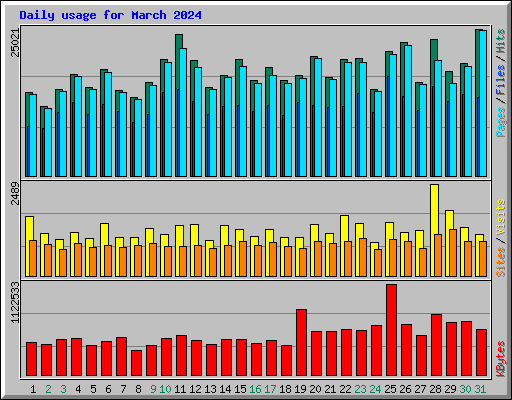Click the yellow 'Visits' legend label
512x400 pixels.
tap(501, 218)
